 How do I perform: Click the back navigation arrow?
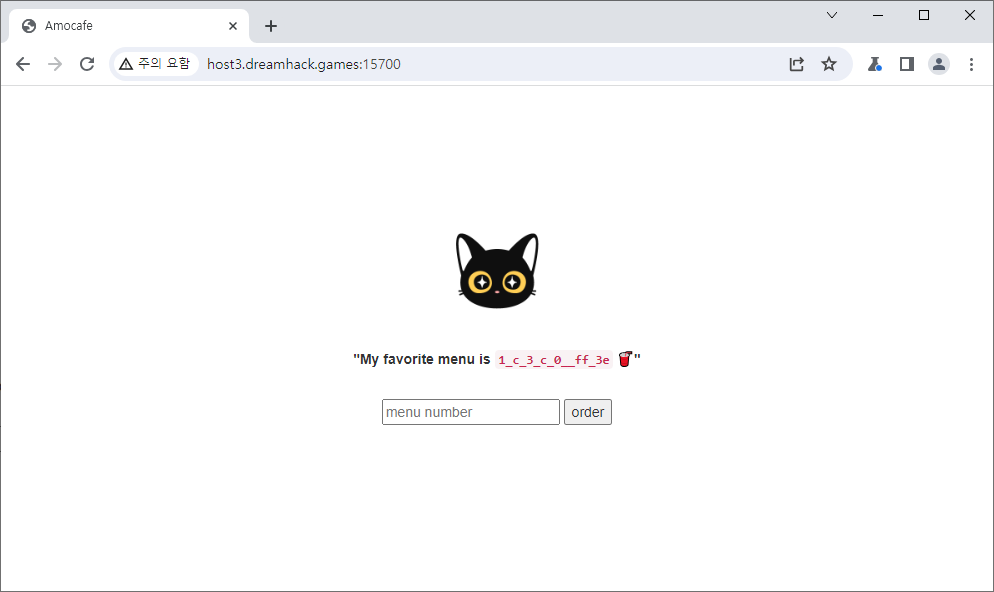pyautogui.click(x=23, y=64)
